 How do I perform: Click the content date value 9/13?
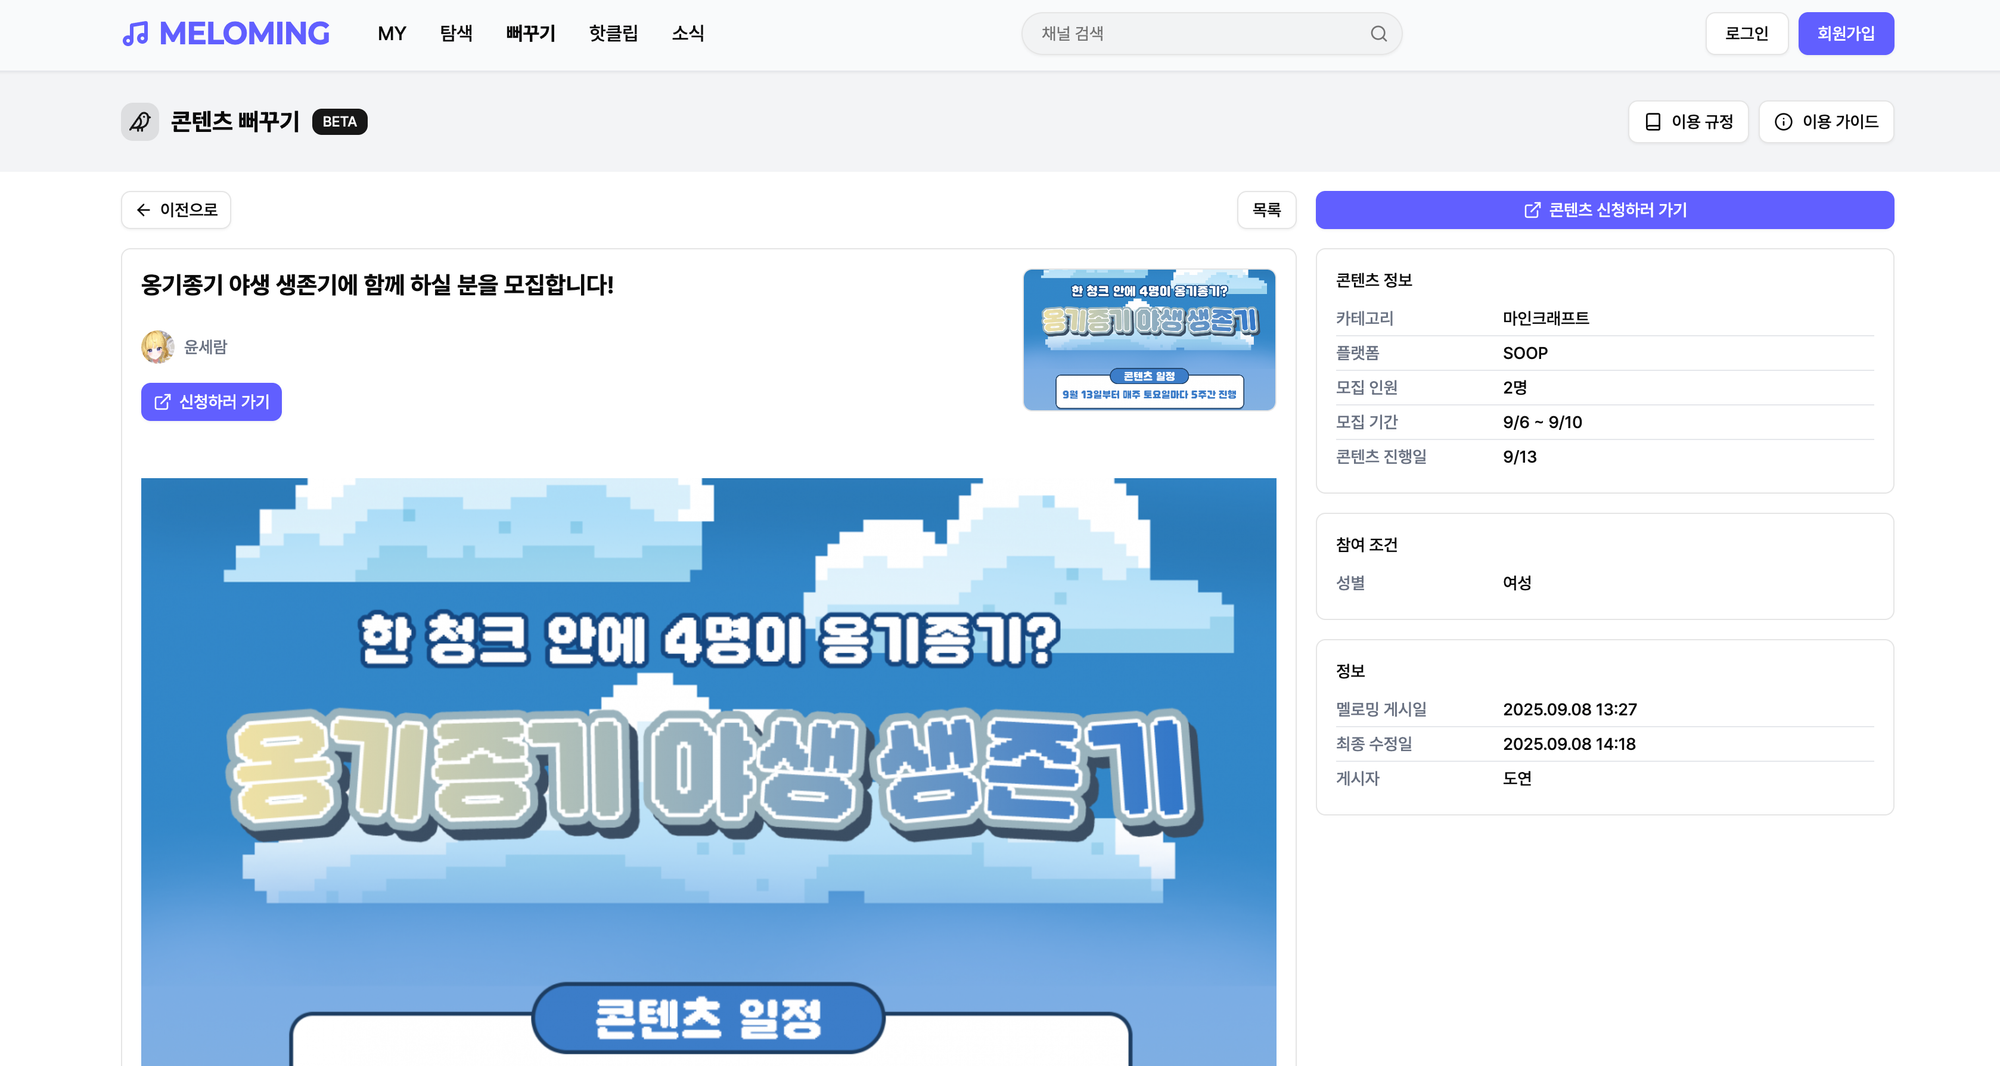click(x=1520, y=457)
